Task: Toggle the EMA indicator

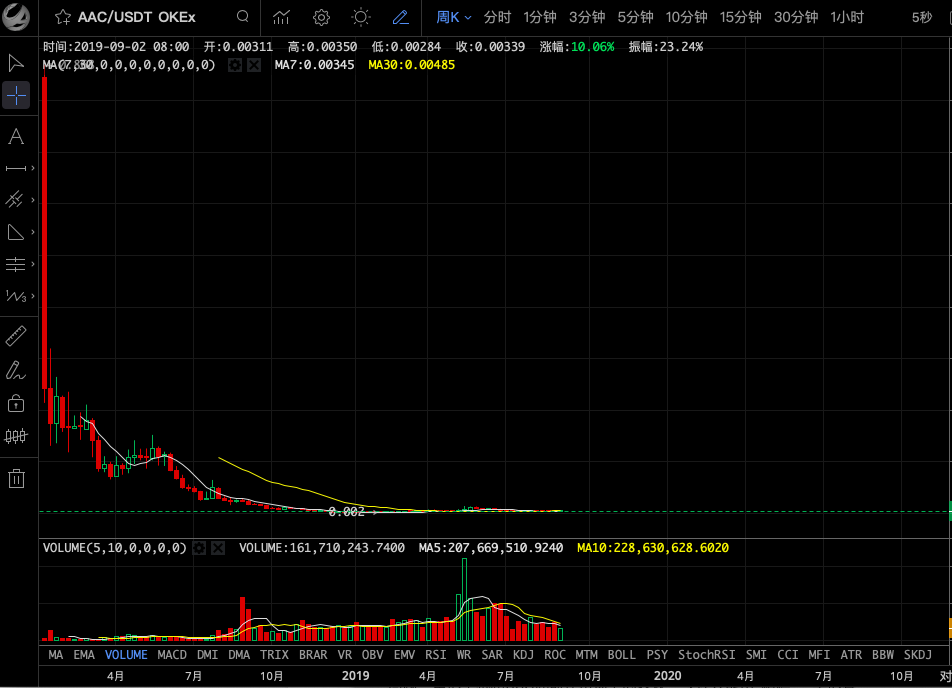Action: pos(84,655)
